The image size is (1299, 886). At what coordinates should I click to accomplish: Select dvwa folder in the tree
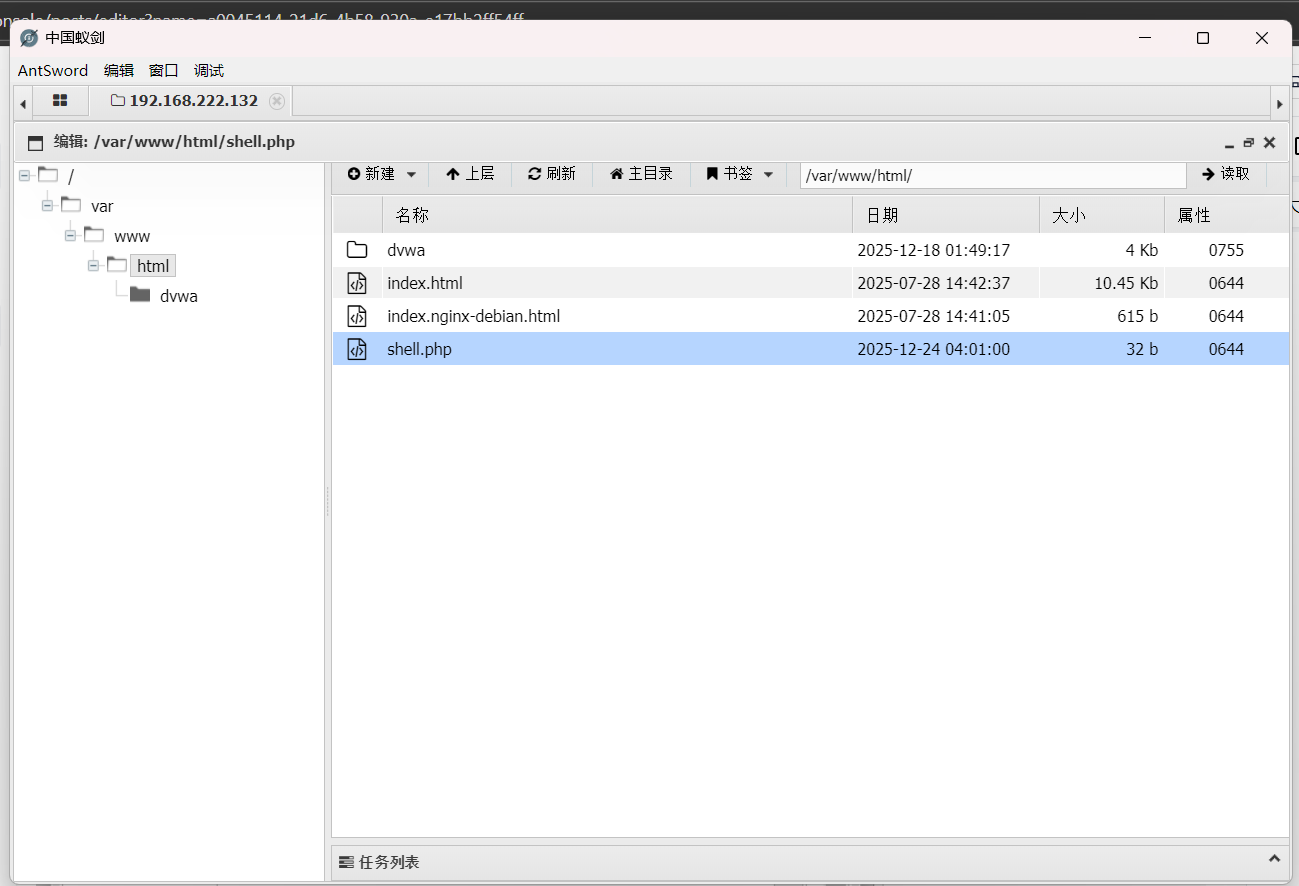(178, 296)
